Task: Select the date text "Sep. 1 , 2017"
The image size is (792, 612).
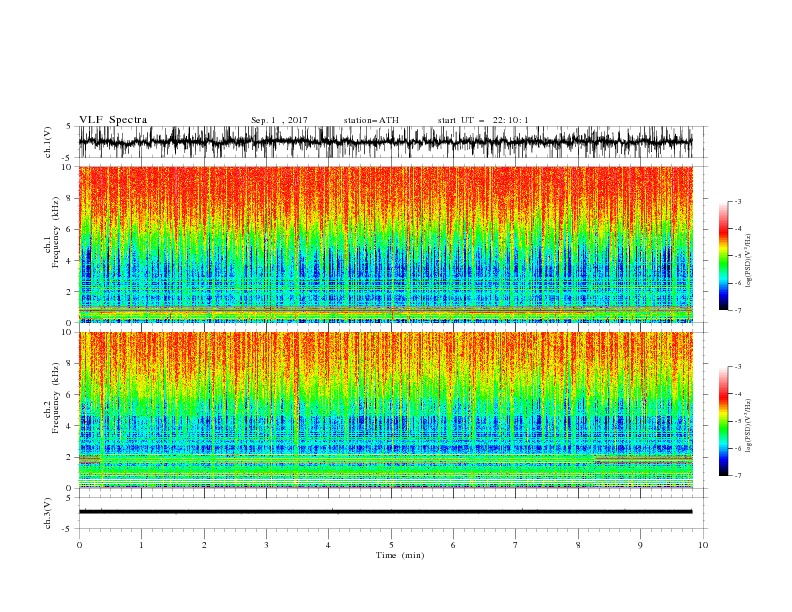Action: point(279,120)
